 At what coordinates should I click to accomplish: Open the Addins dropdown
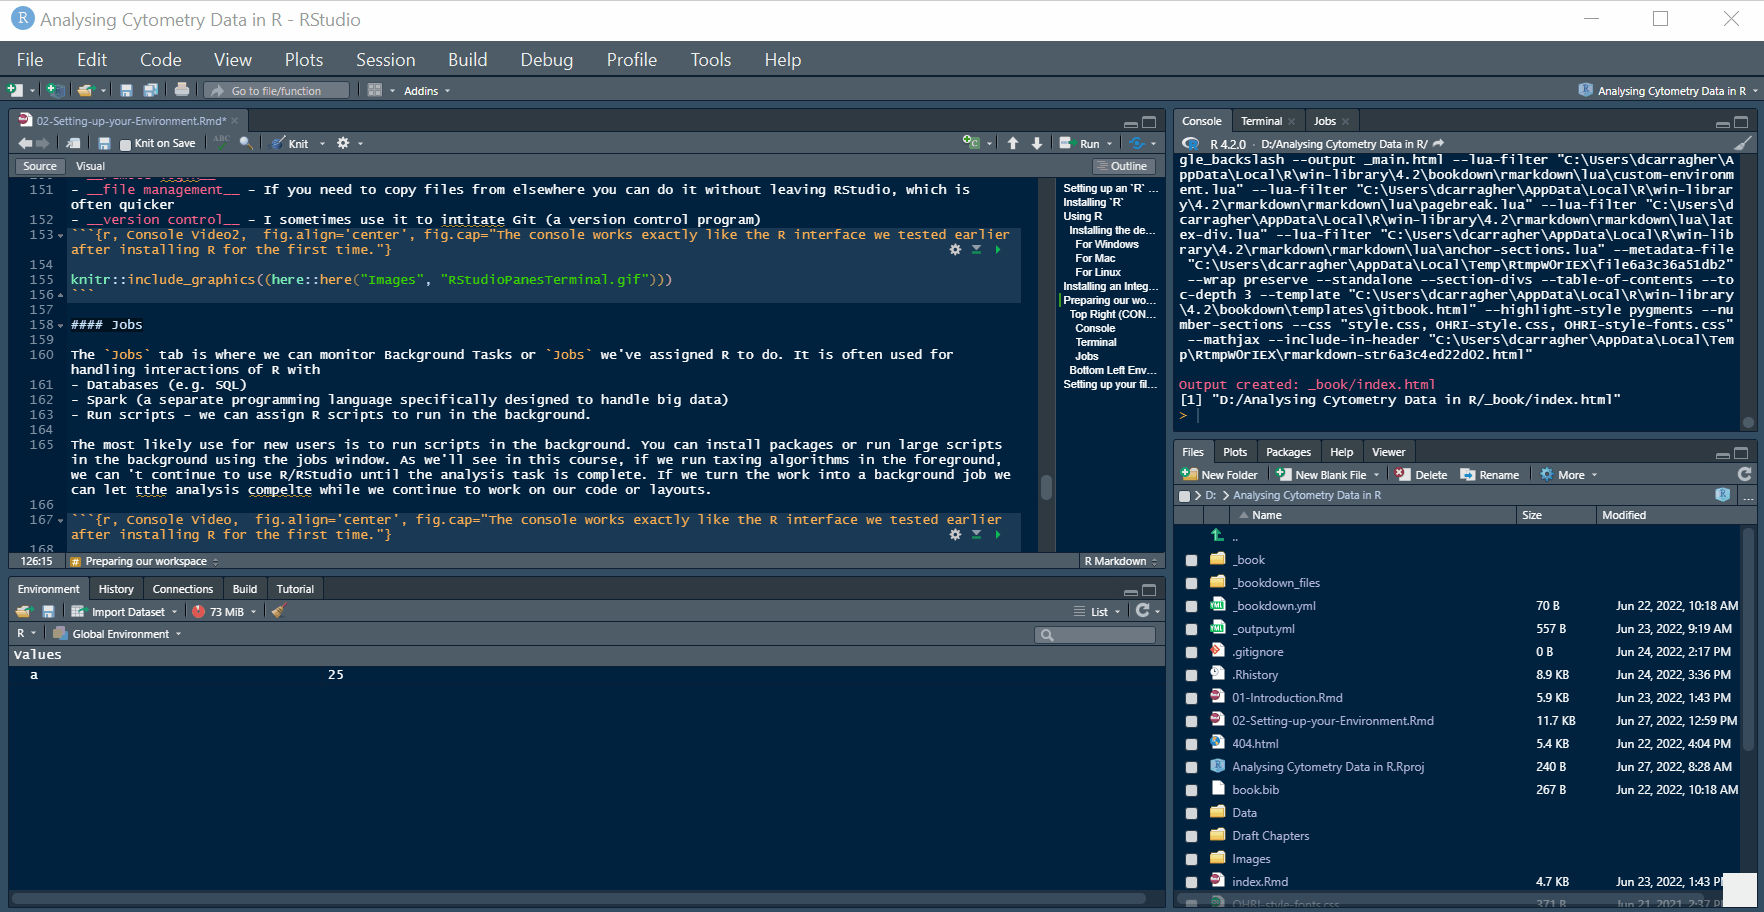427,91
